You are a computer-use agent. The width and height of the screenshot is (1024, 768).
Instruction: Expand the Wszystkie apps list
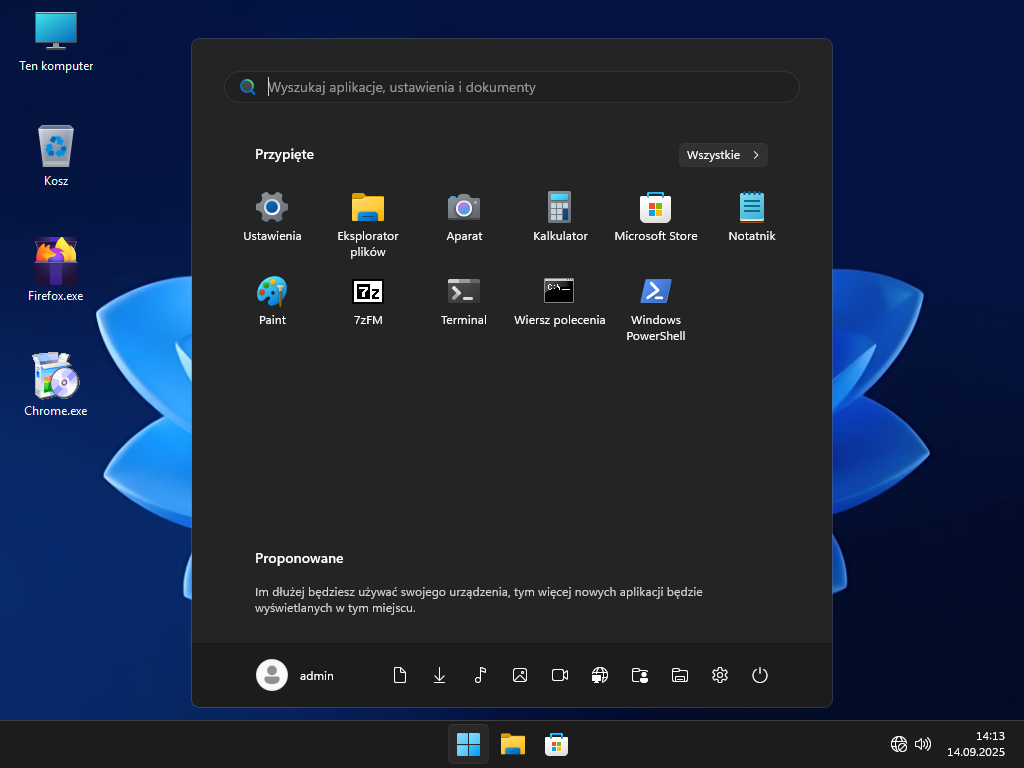pyautogui.click(x=723, y=155)
